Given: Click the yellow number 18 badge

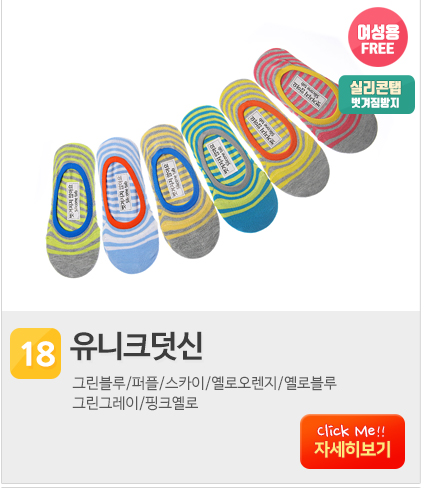Looking at the screenshot, I should [x=36, y=353].
